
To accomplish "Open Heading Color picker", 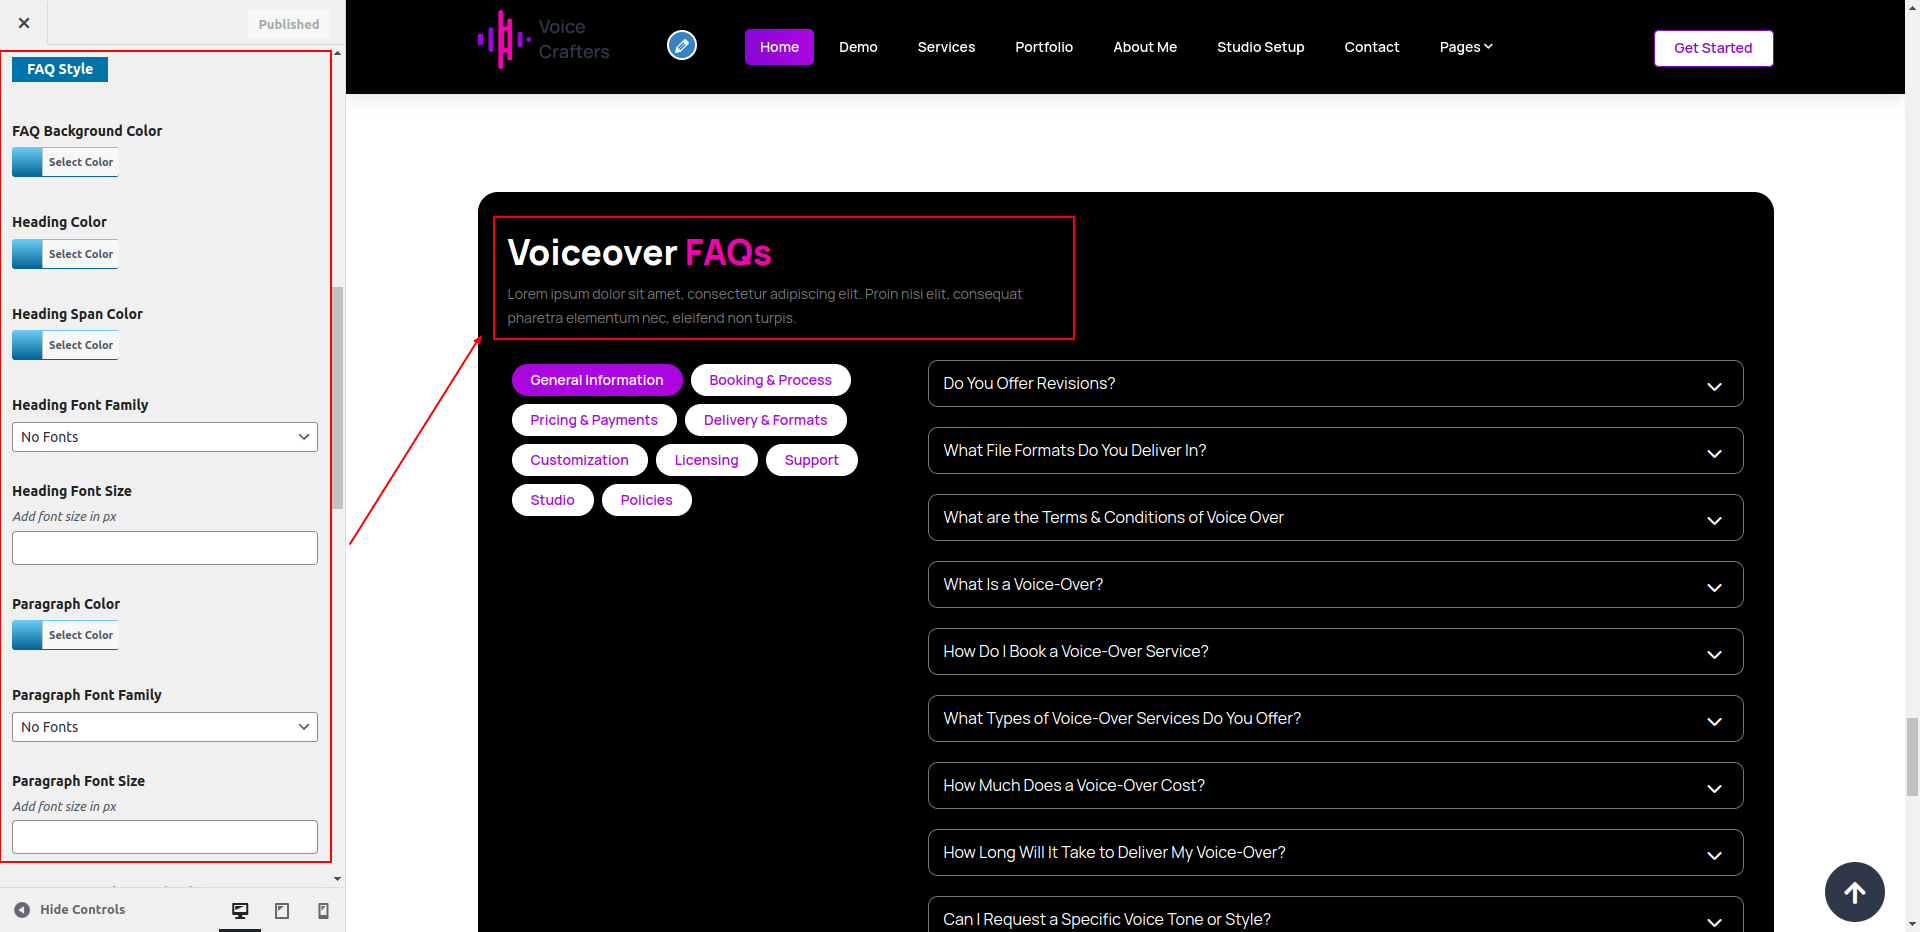I will pyautogui.click(x=65, y=254).
